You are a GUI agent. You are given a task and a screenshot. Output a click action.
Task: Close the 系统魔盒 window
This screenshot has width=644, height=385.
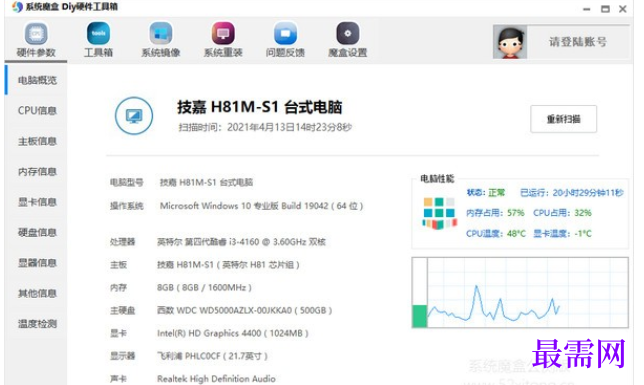point(623,9)
